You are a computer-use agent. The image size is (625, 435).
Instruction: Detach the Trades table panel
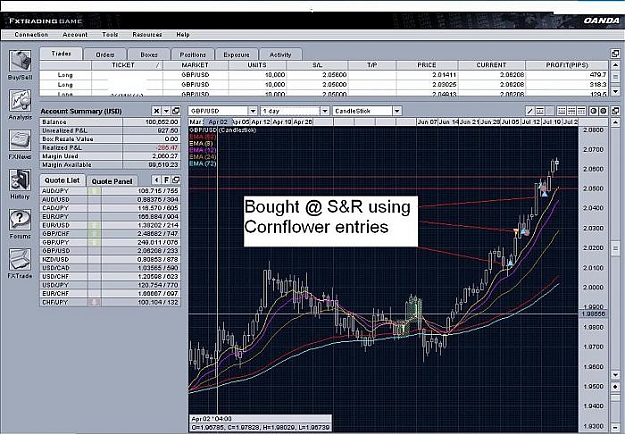pos(615,53)
